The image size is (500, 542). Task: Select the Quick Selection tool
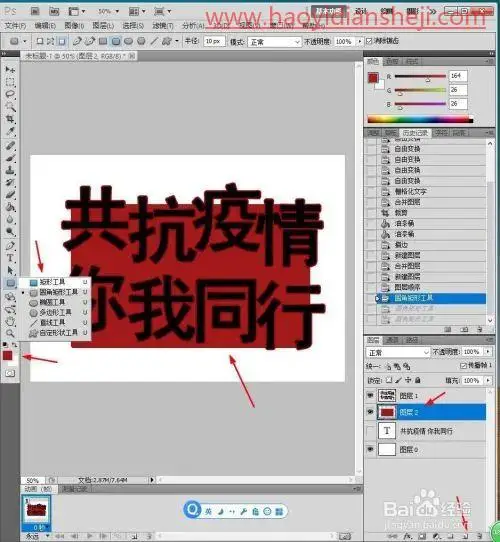click(10, 107)
